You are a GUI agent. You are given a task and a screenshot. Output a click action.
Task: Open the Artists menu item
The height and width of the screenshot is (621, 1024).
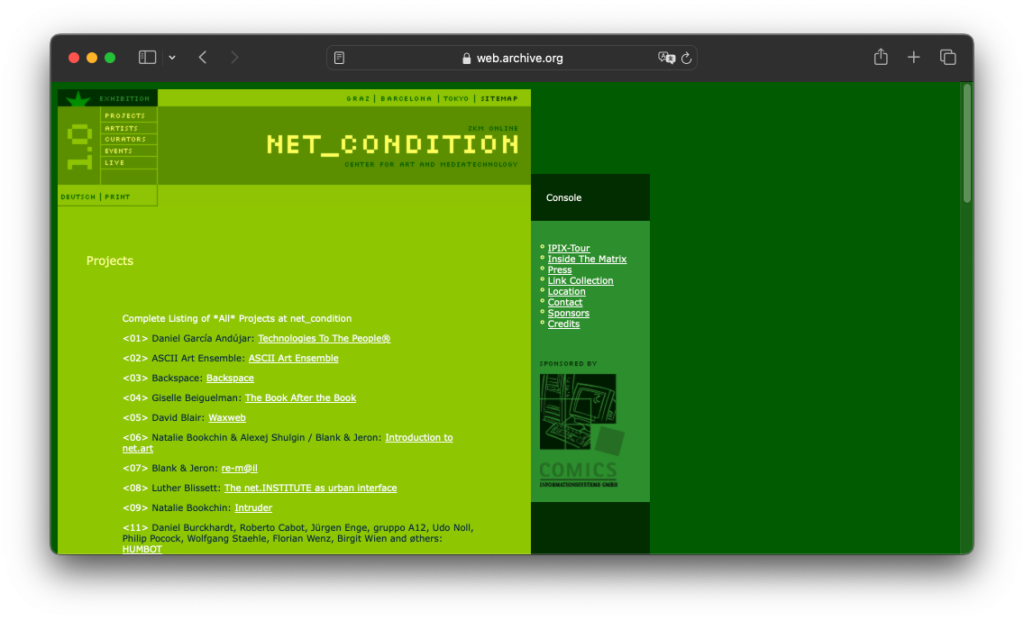click(123, 128)
